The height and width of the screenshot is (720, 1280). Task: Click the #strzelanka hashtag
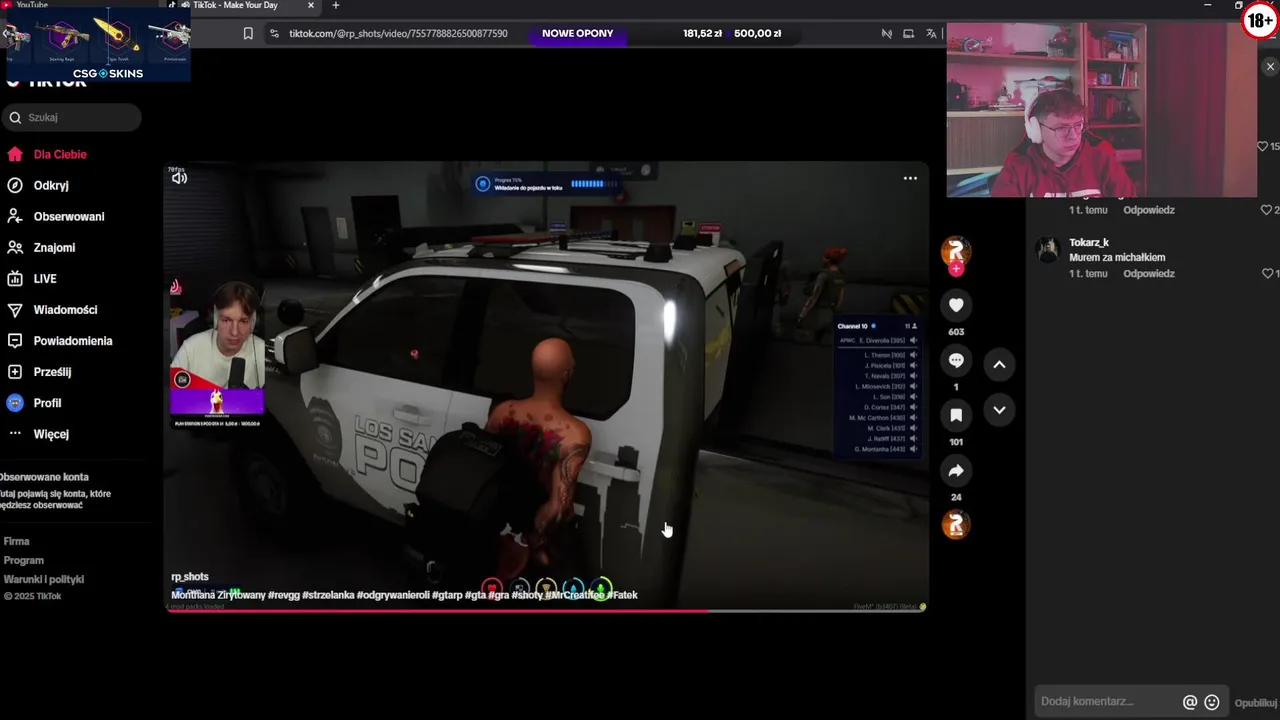tap(328, 595)
